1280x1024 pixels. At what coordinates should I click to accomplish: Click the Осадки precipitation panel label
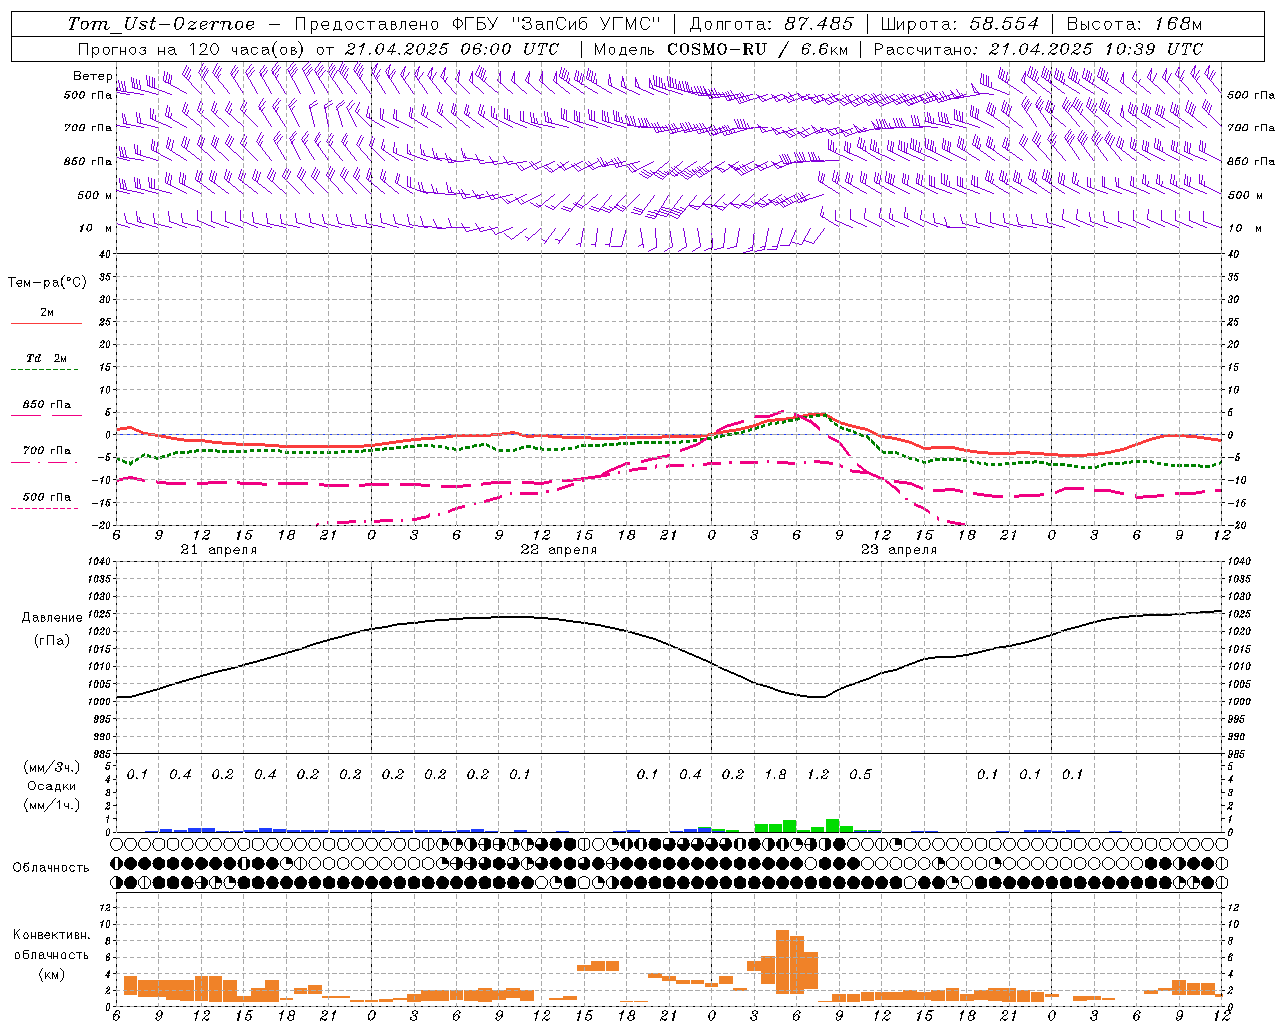click(x=52, y=786)
